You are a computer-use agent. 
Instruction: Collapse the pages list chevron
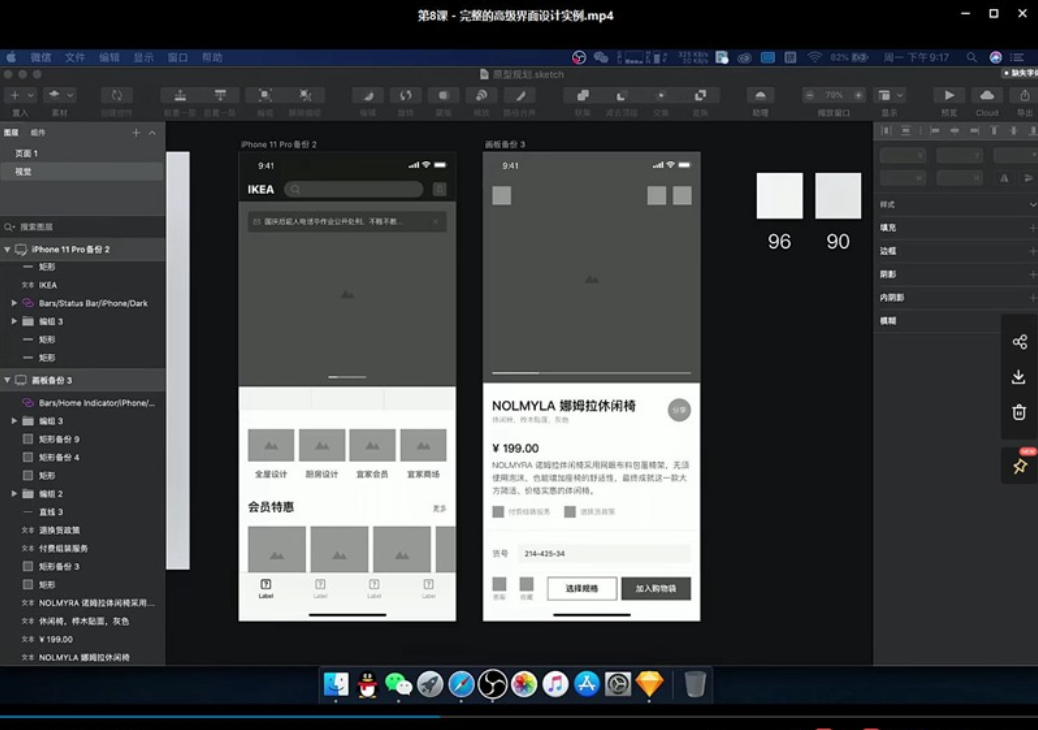point(152,132)
